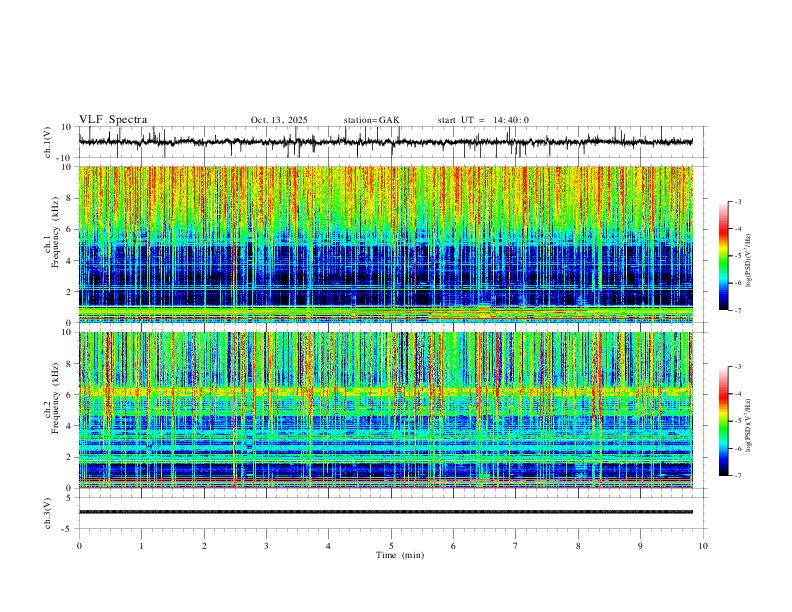Click the 'ch.1(V)' waveform axis label
This screenshot has height=612, width=792.
[48, 142]
